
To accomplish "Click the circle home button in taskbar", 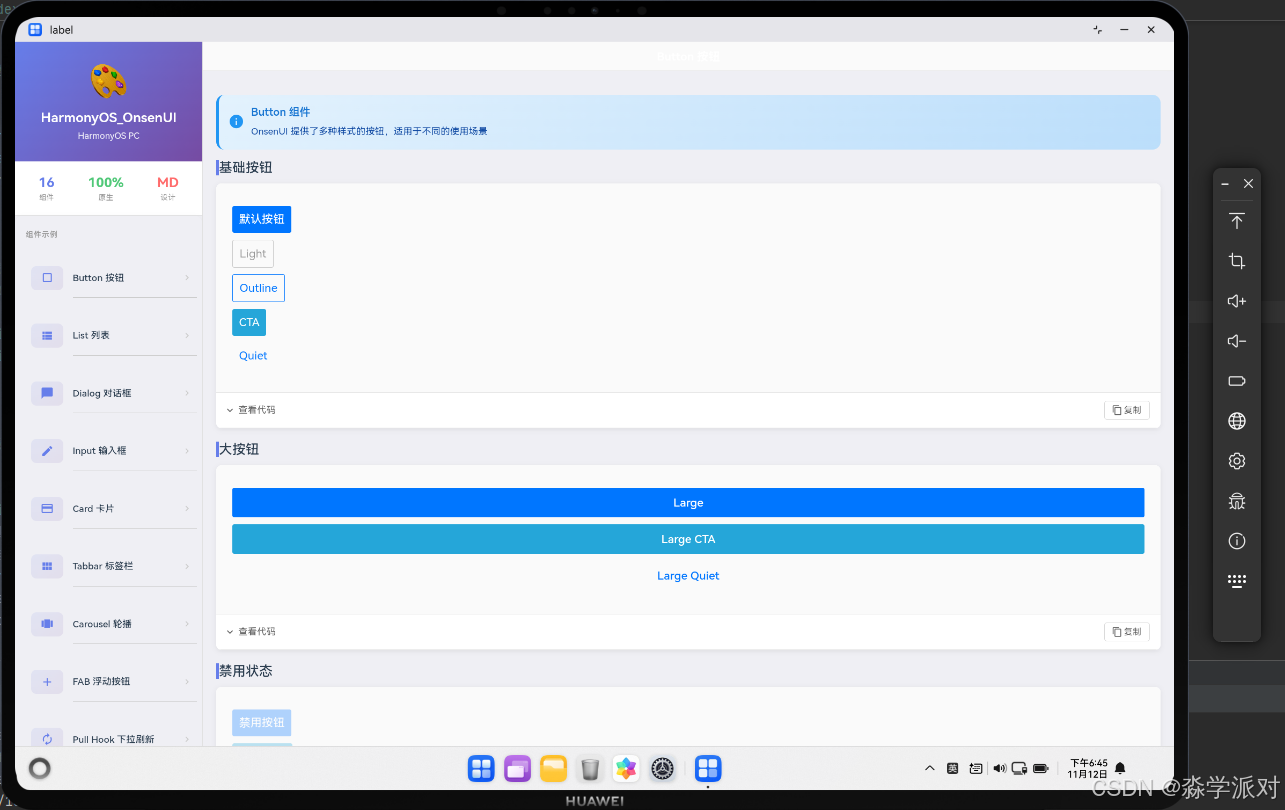I will click(39, 769).
